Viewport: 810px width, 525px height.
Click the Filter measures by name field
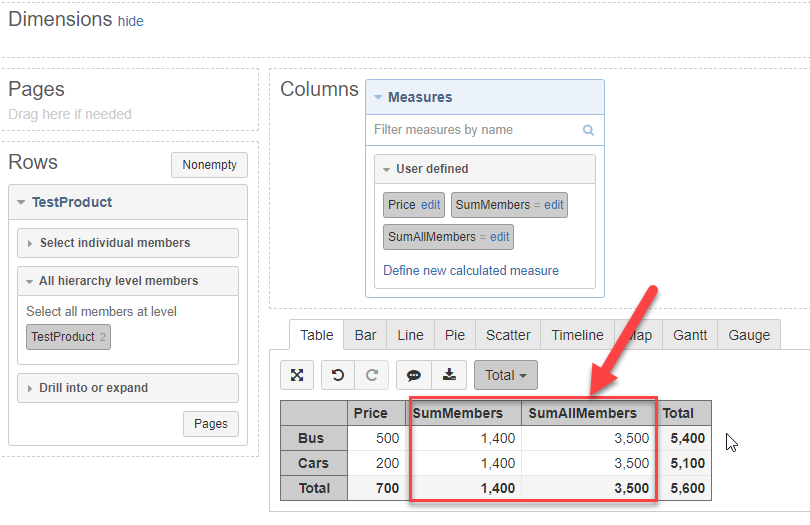coord(475,130)
